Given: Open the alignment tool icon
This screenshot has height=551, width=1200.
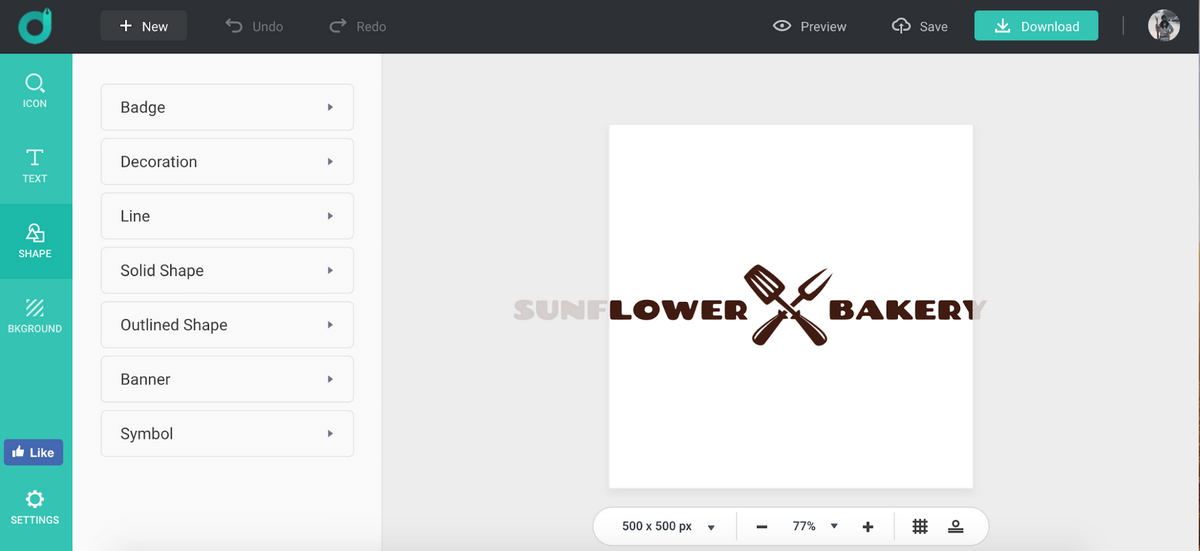Looking at the screenshot, I should coord(956,527).
